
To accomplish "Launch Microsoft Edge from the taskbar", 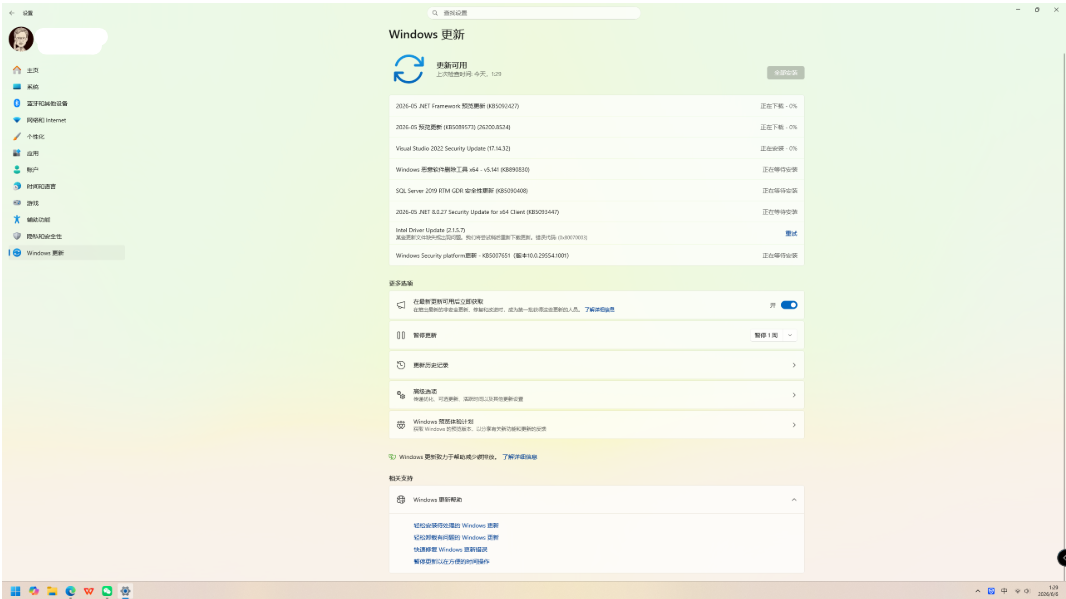I will (70, 592).
